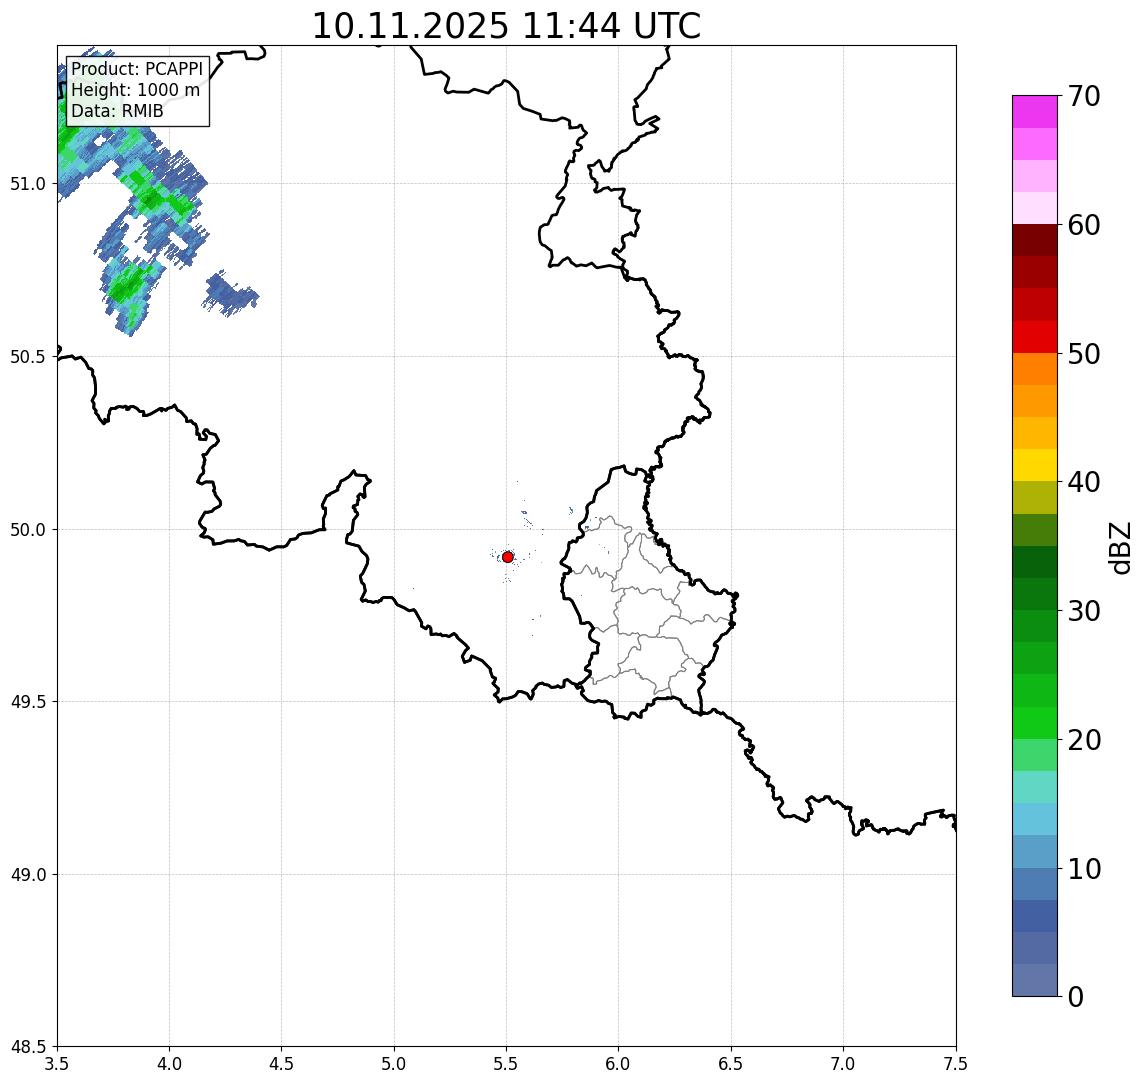Pick the yellow colorbar segment just above 40

coord(1035,465)
